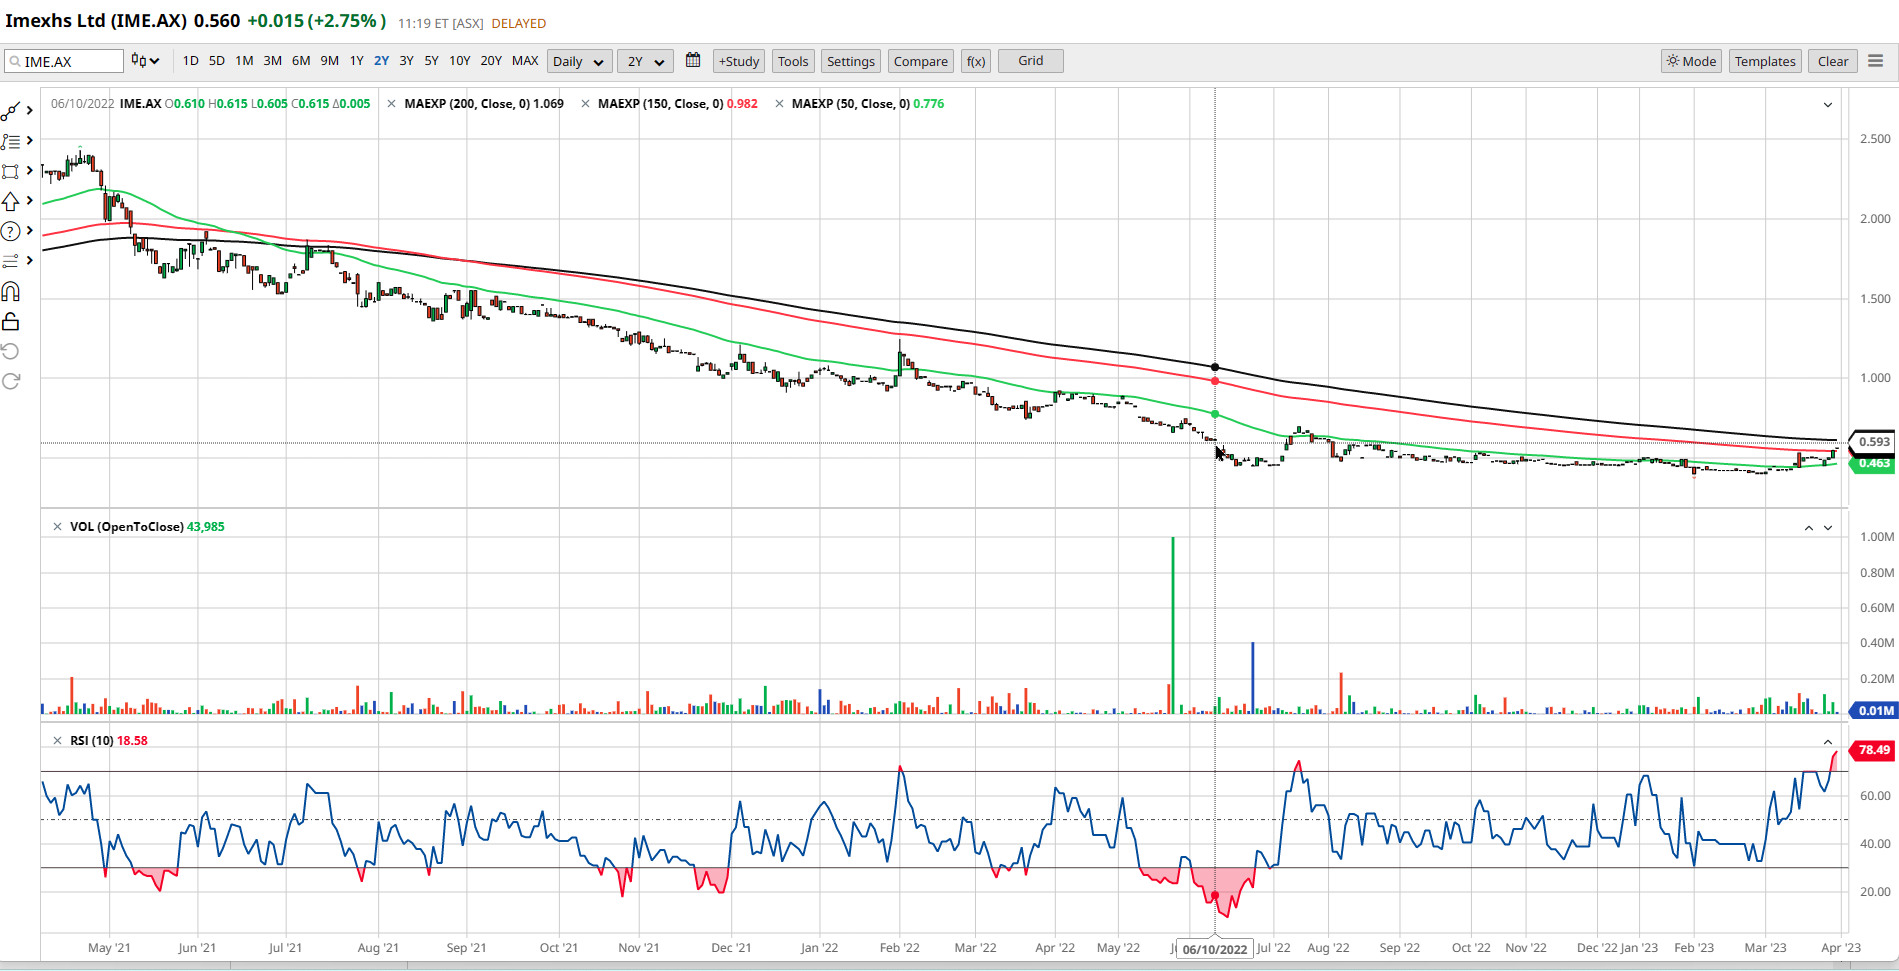Viewport: 1899px width, 971px height.
Task: Collapse the price chart legend chevron
Action: click(x=1828, y=105)
